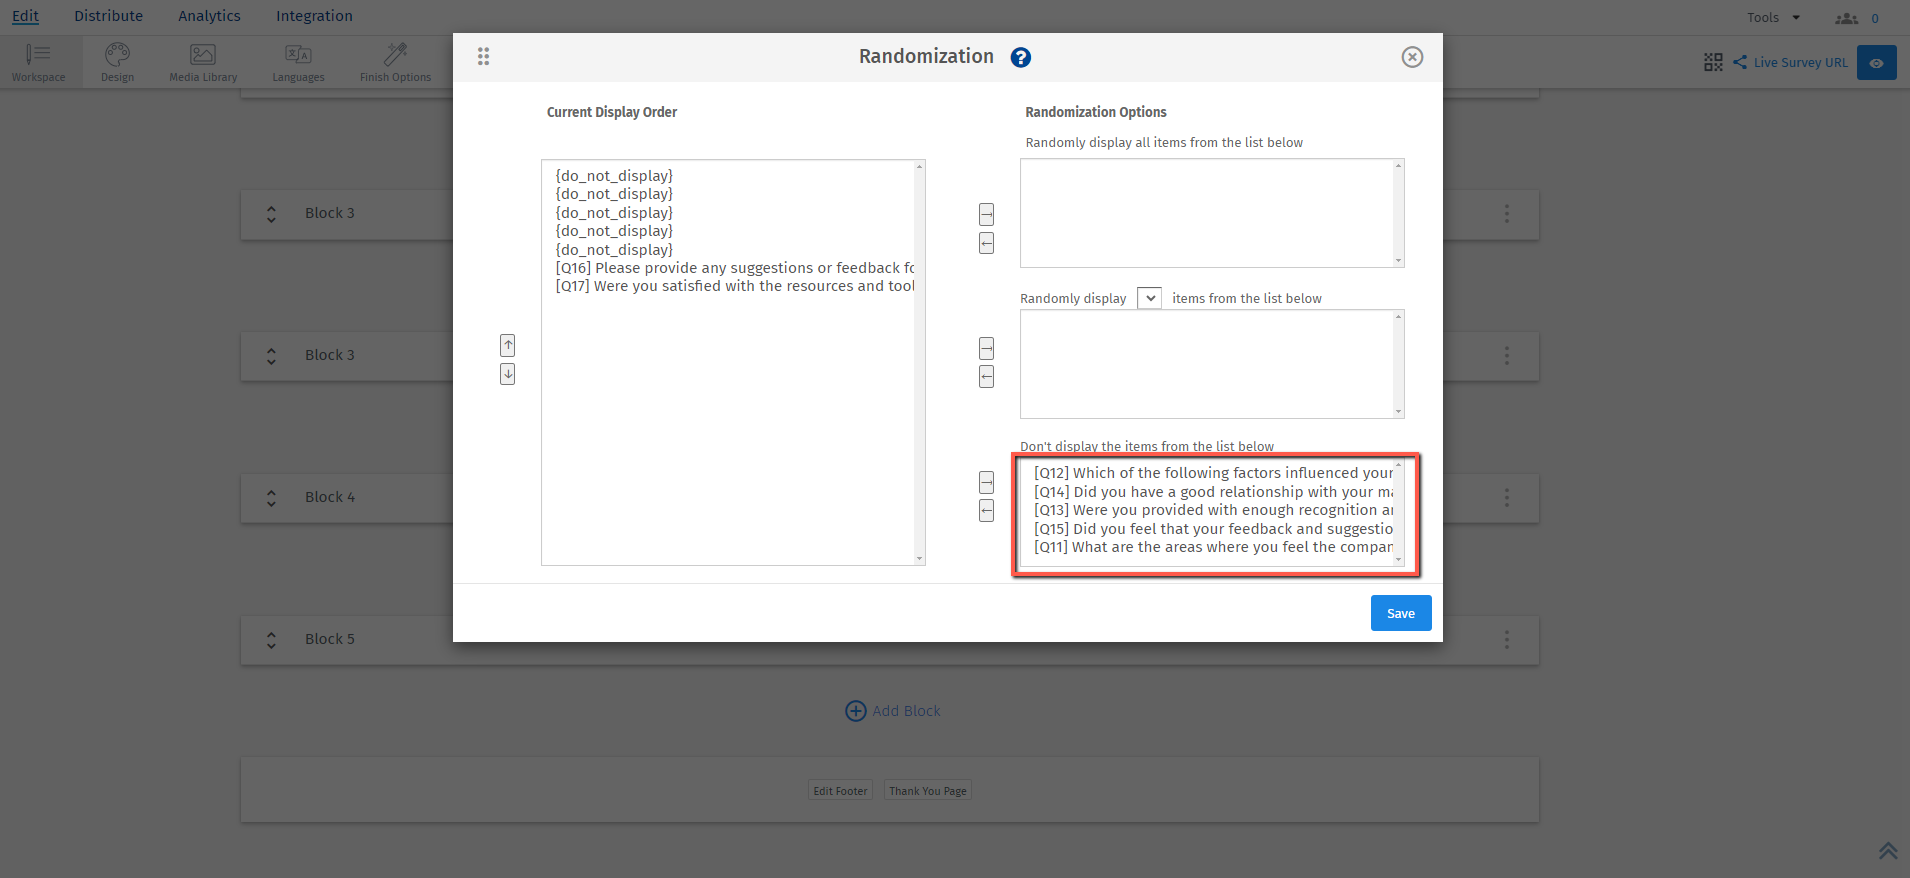Screen dimensions: 1910x878
Task: Add item to the Don't display list
Action: (x=987, y=482)
